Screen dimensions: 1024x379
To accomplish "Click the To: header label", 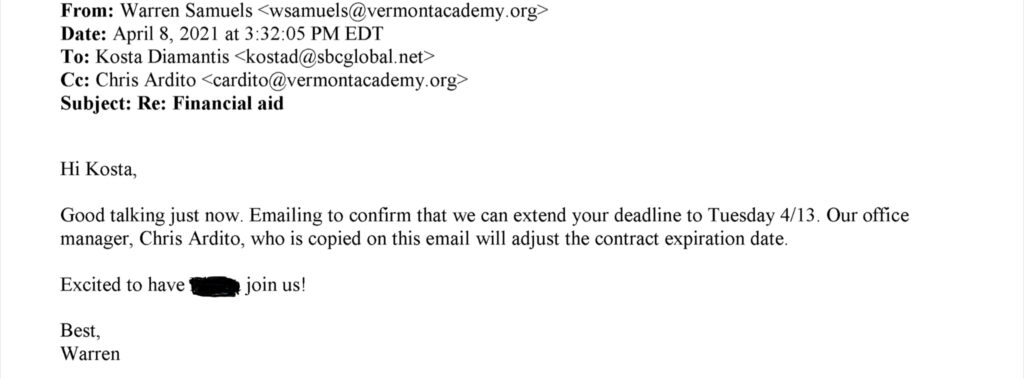I will click(x=76, y=57).
